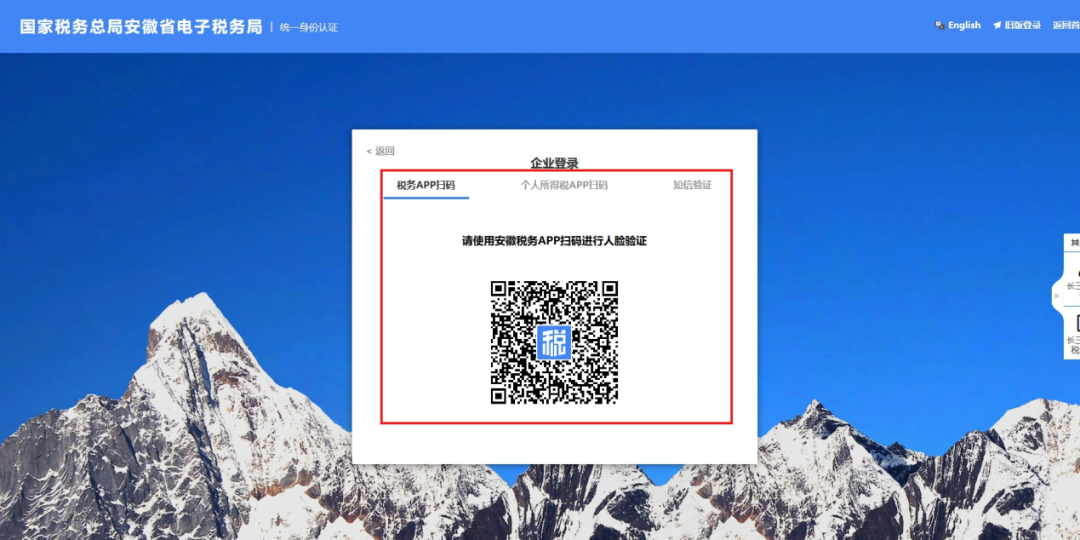
Task: Switch to the 税务APP扫码 tab
Action: pyautogui.click(x=426, y=185)
